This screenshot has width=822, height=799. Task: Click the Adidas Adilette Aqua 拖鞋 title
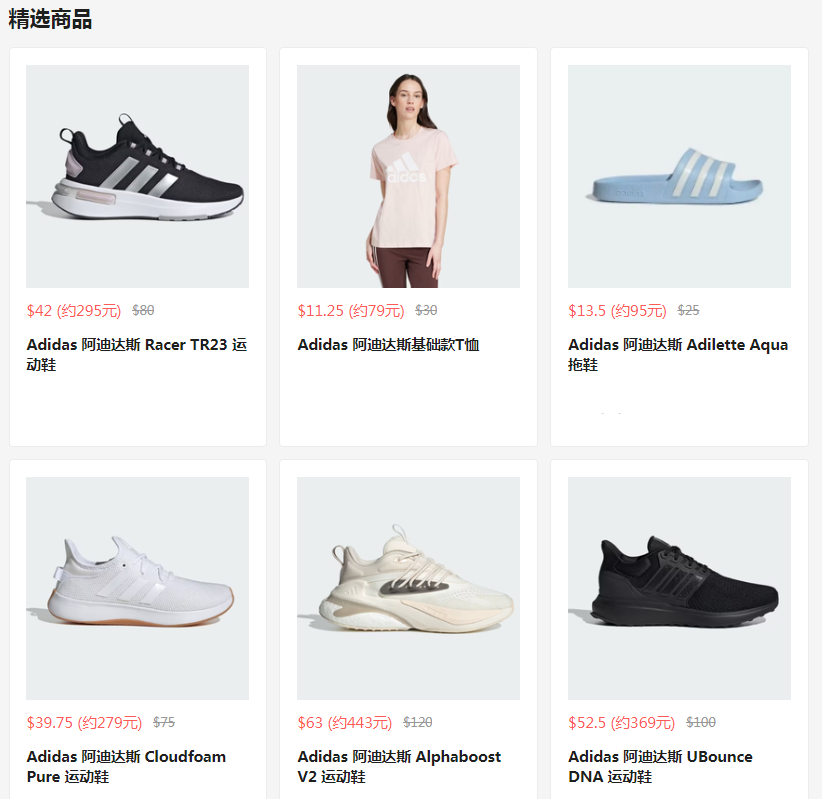678,354
